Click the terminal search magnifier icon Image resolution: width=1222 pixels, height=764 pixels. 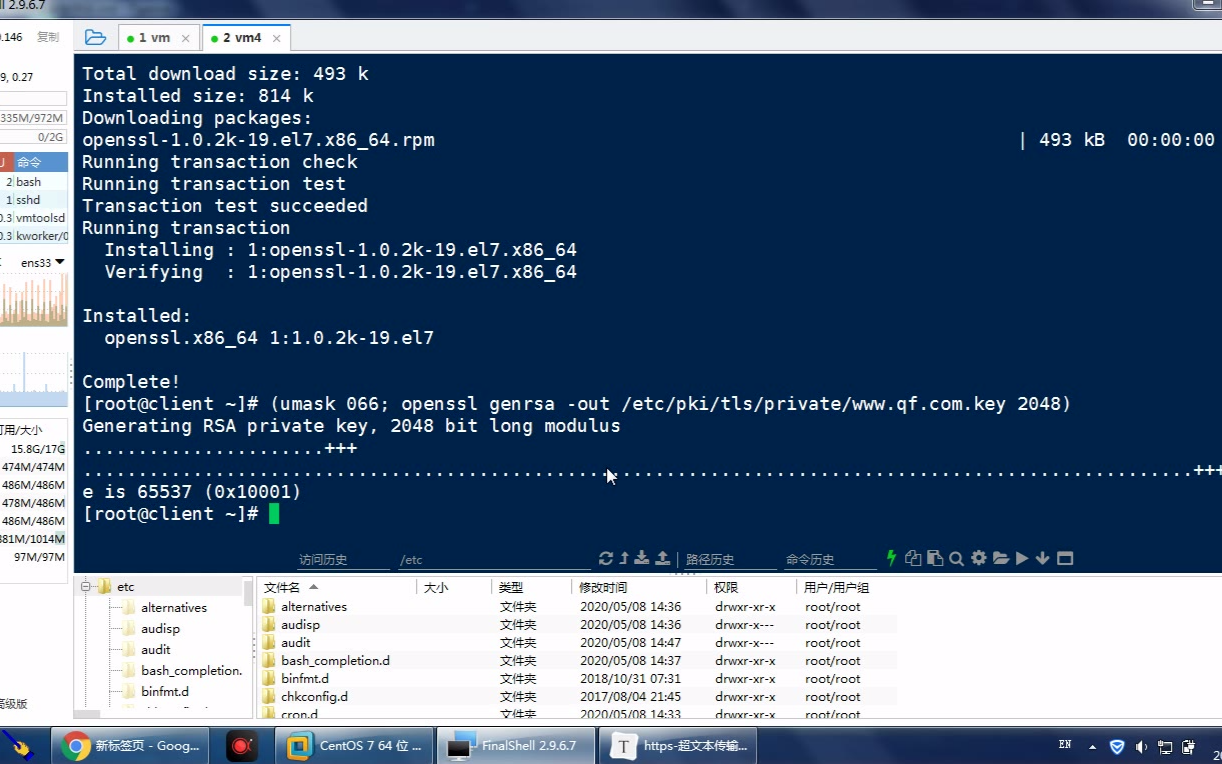(957, 559)
